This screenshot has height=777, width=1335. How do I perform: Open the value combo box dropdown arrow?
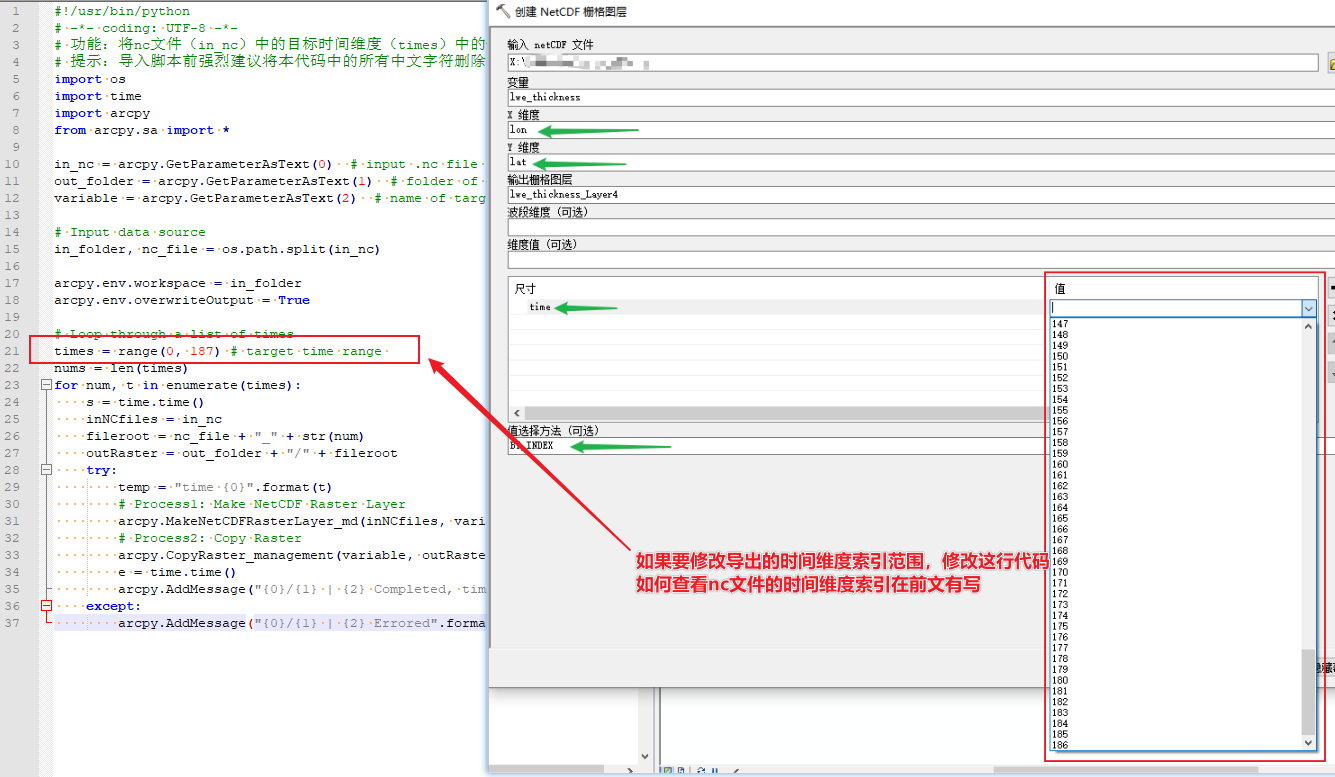point(1309,309)
